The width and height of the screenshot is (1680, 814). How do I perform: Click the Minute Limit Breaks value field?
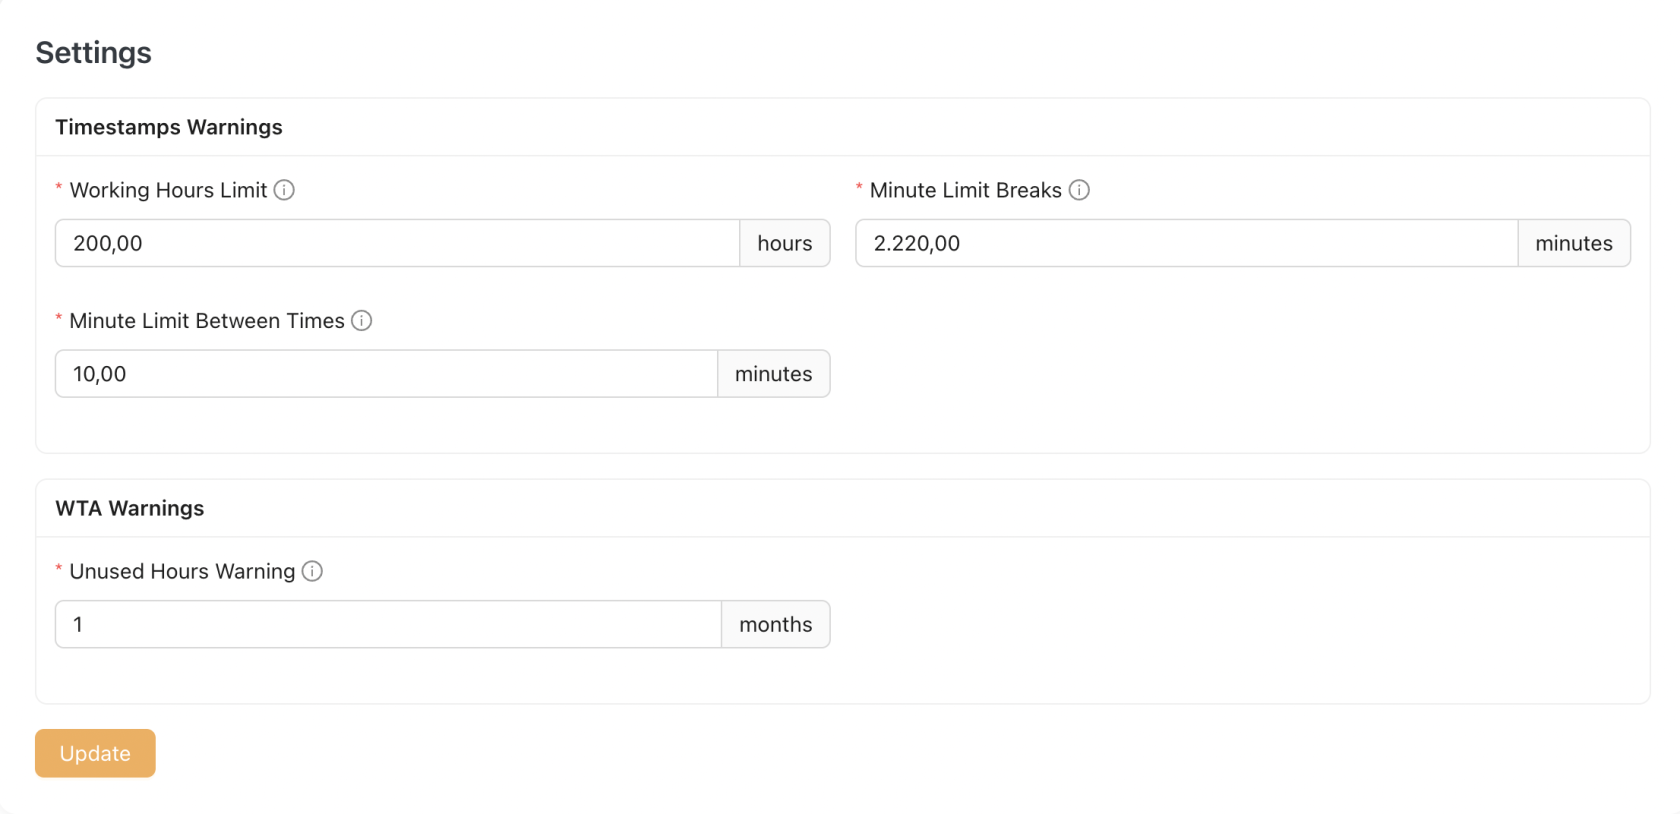pos(1185,243)
